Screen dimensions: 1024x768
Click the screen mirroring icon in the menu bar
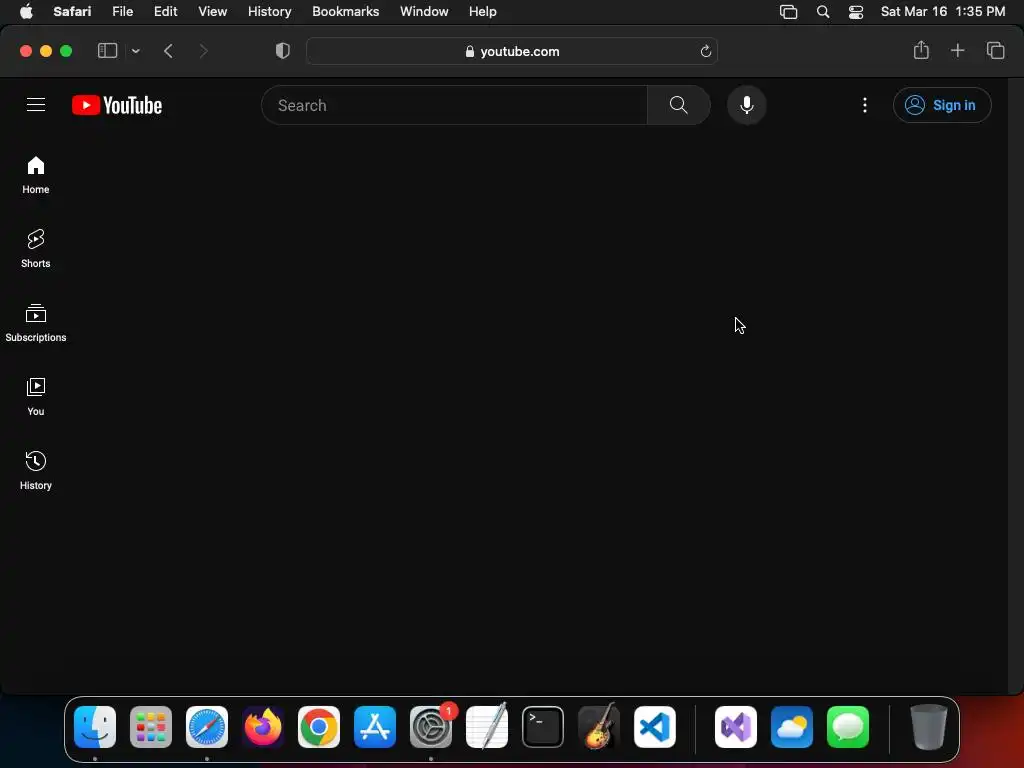click(788, 12)
